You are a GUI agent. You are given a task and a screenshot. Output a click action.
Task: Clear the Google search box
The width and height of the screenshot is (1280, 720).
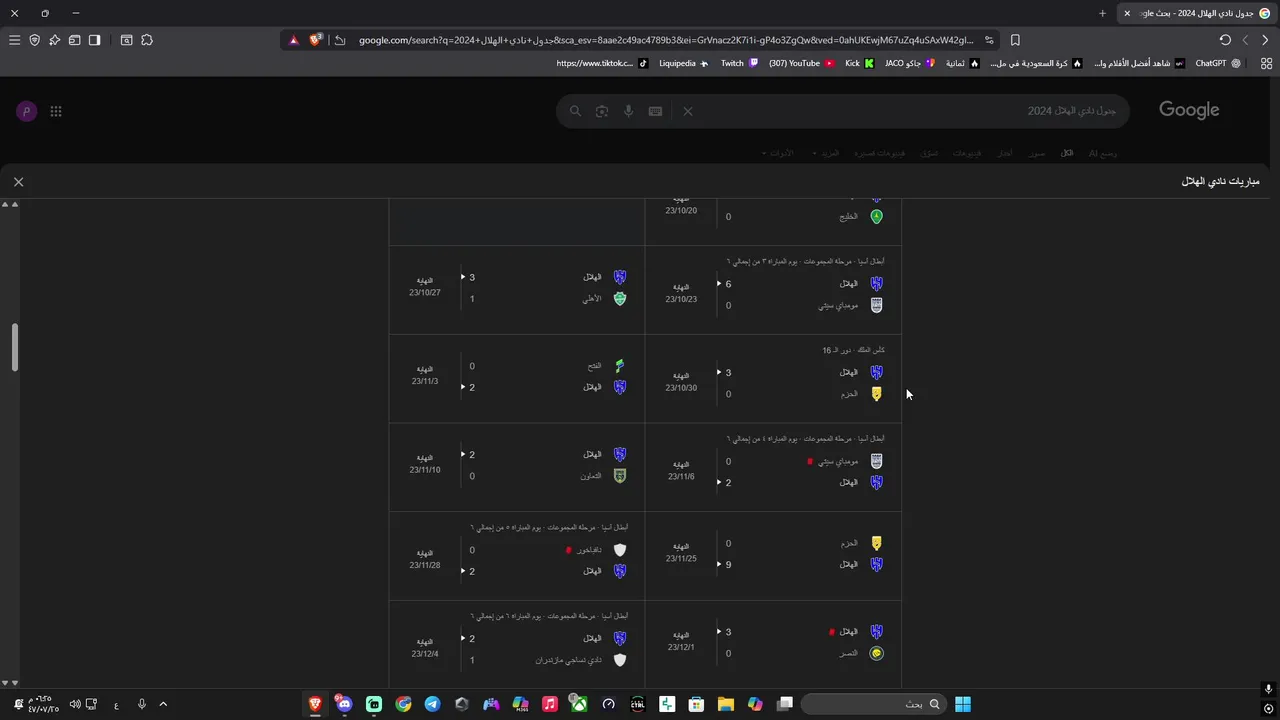688,111
